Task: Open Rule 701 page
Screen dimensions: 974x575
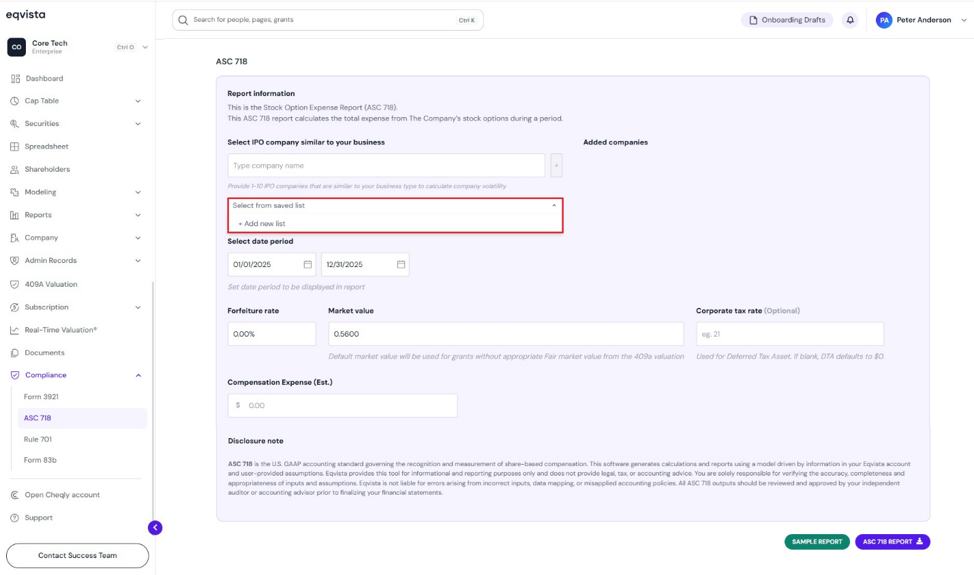Action: point(38,439)
